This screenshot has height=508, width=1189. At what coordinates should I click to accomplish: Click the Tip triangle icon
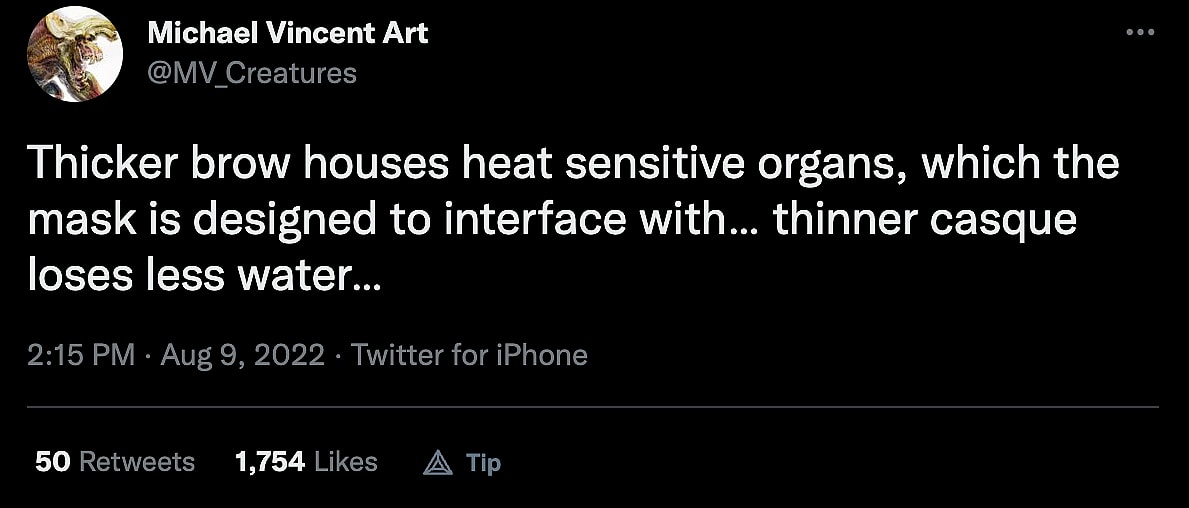pos(438,462)
